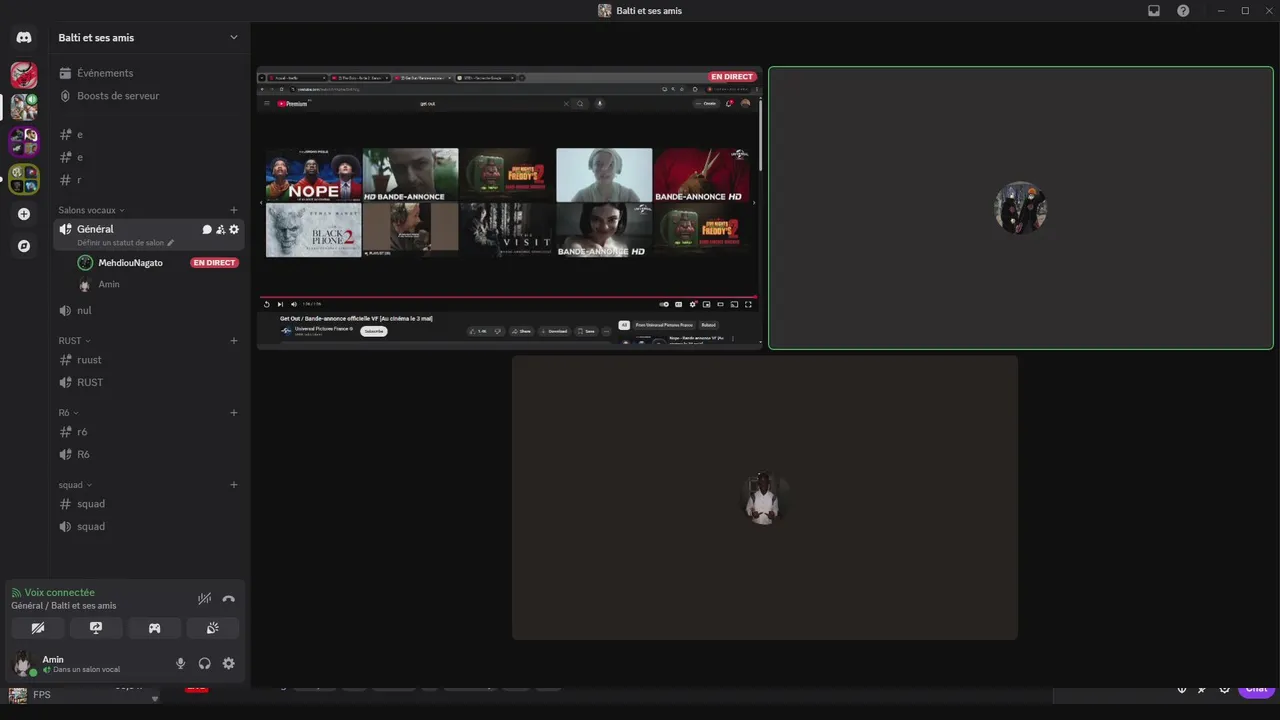Disconnect from voice with hang-up icon
The image size is (1280, 720).
[228, 599]
